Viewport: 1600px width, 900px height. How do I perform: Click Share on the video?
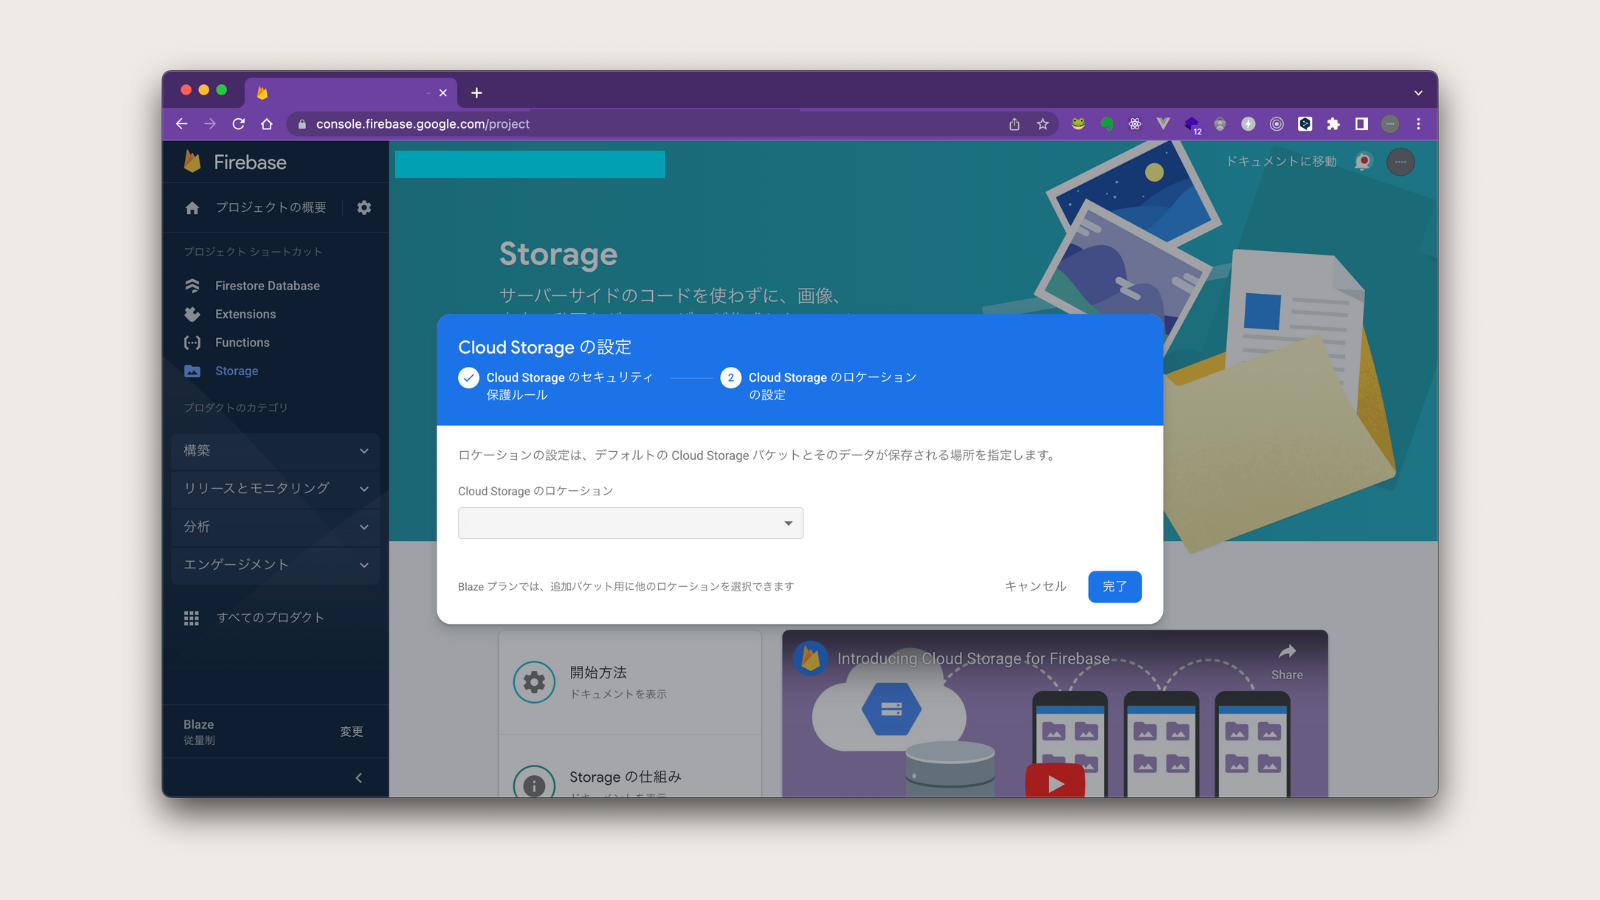click(x=1287, y=662)
